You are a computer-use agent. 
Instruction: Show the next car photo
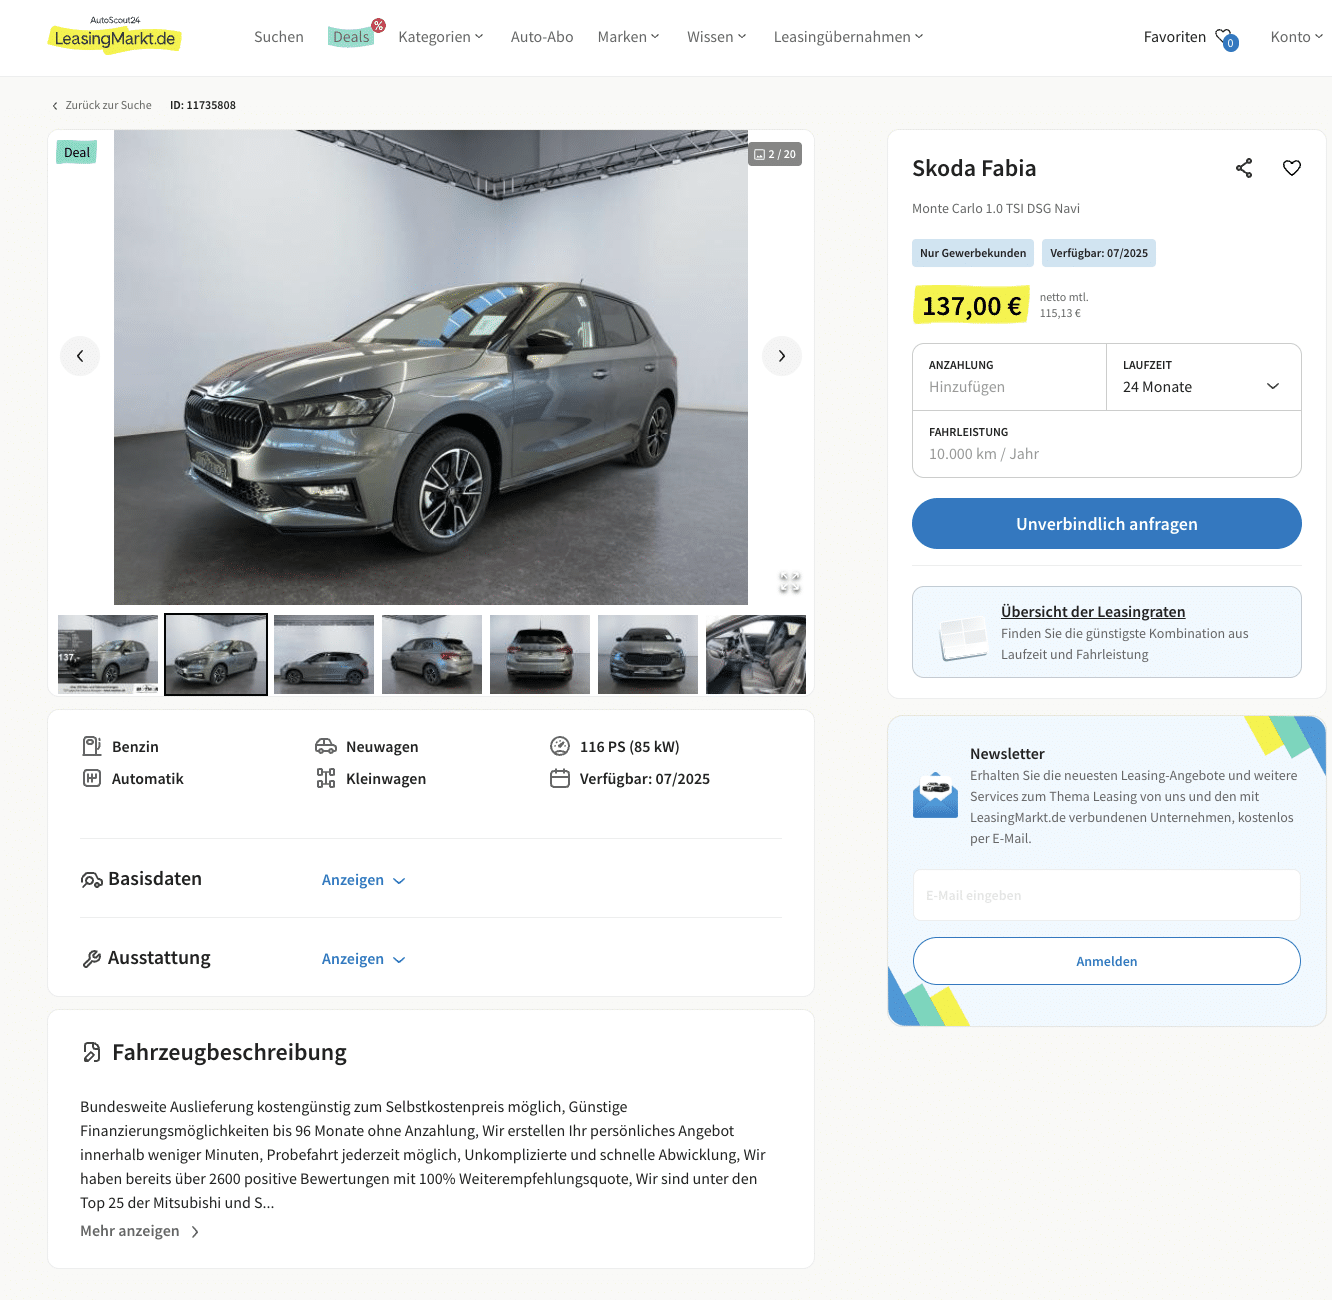coord(782,356)
